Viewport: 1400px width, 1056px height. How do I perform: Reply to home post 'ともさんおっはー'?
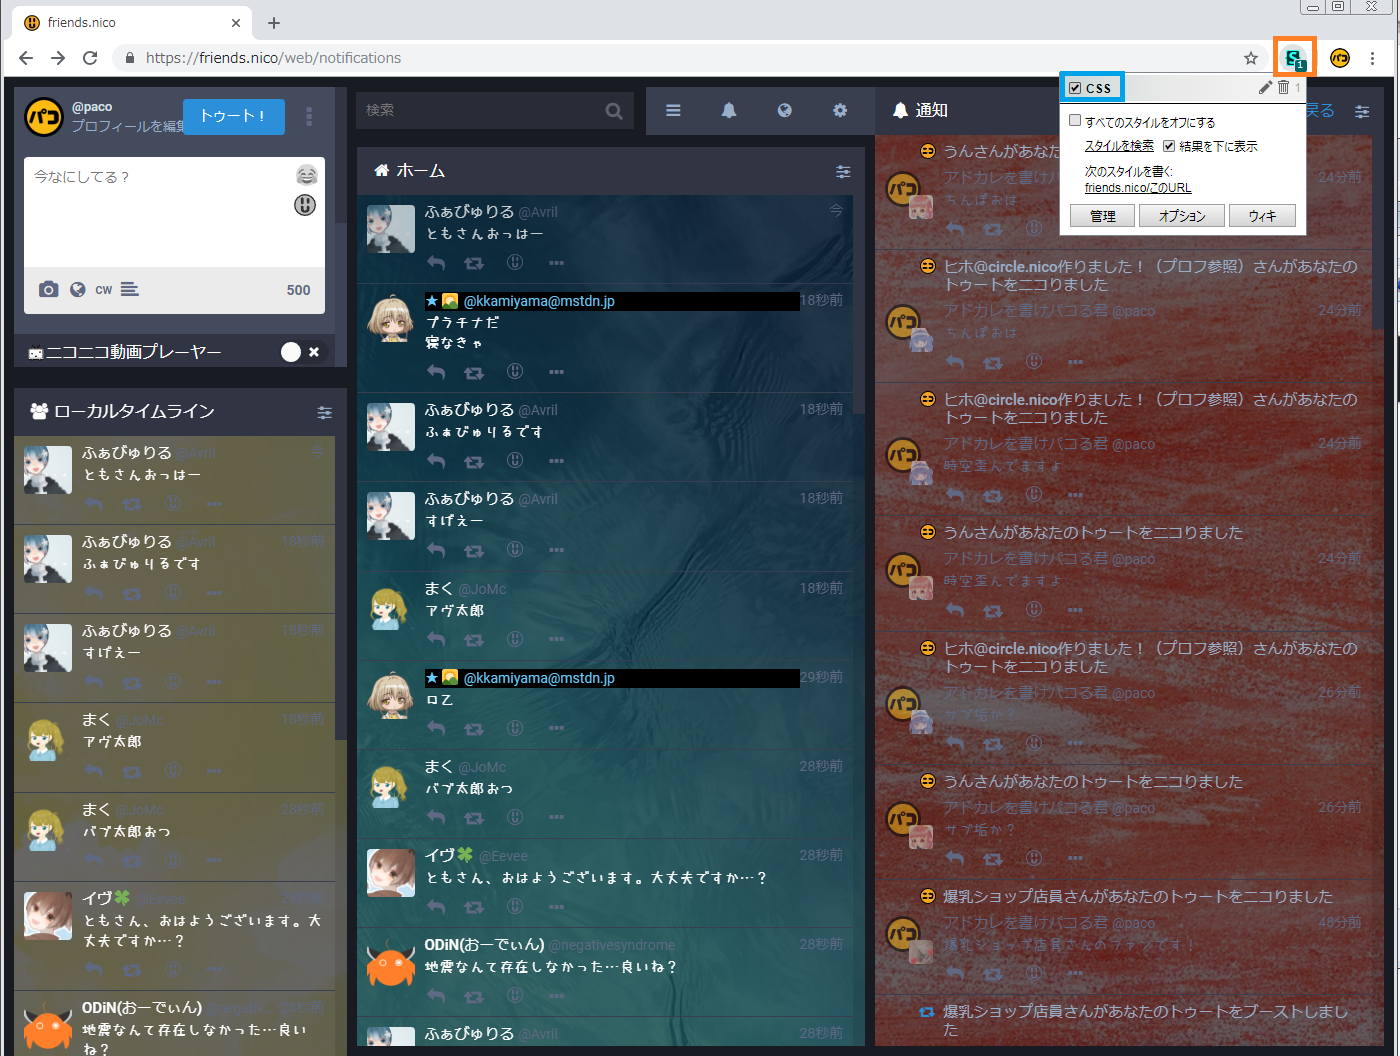(x=436, y=263)
